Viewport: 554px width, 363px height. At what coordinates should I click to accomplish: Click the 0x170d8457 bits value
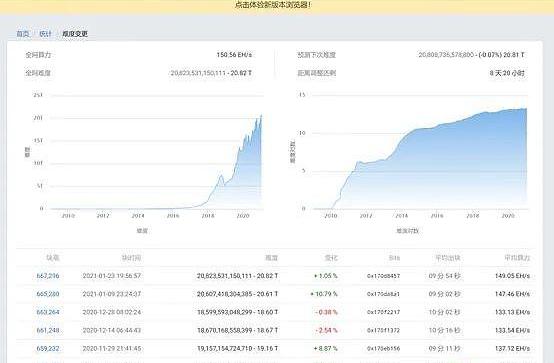(383, 276)
